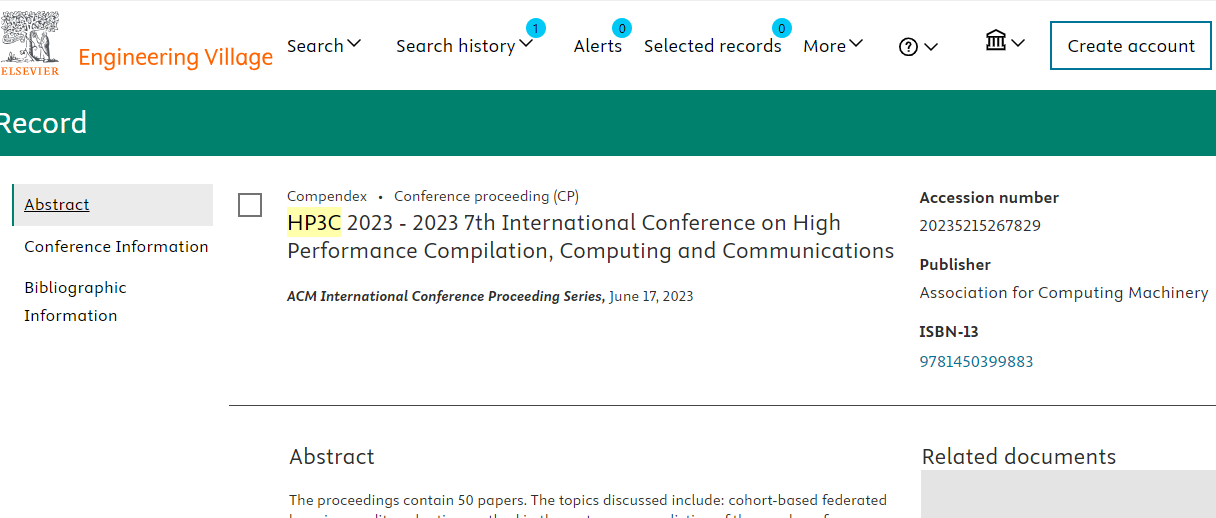1216x518 pixels.
Task: Open the help question mark menu
Action: click(x=918, y=46)
